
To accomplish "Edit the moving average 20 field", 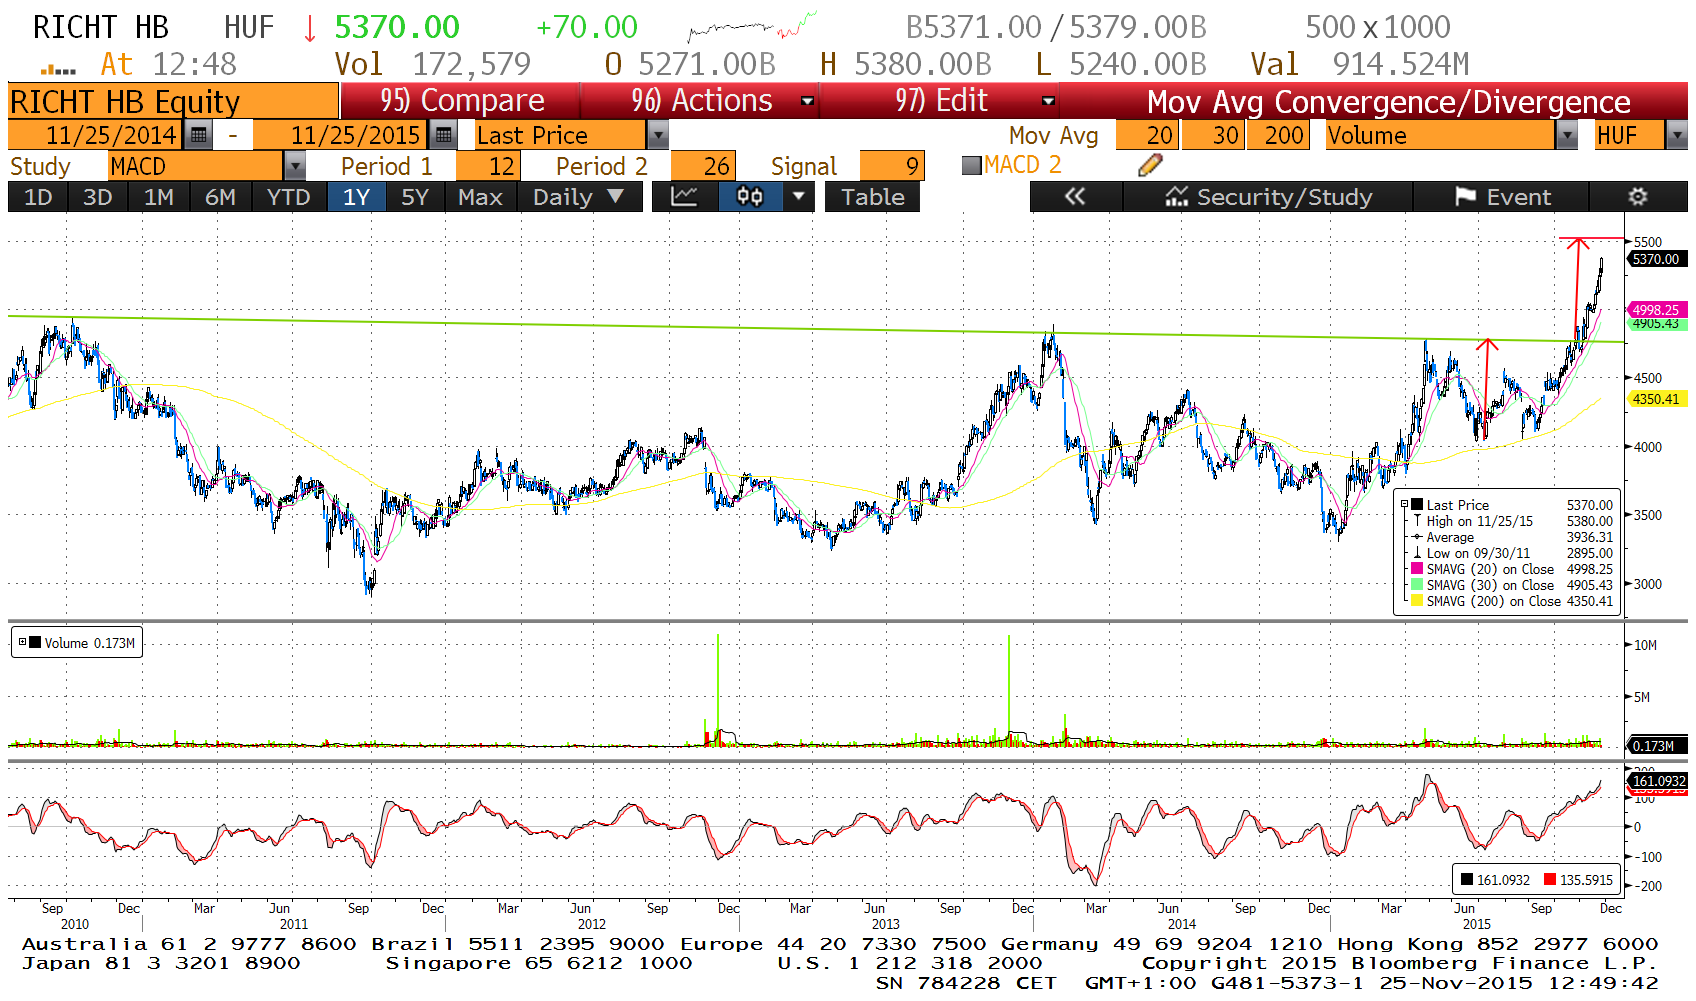I will click(1147, 135).
